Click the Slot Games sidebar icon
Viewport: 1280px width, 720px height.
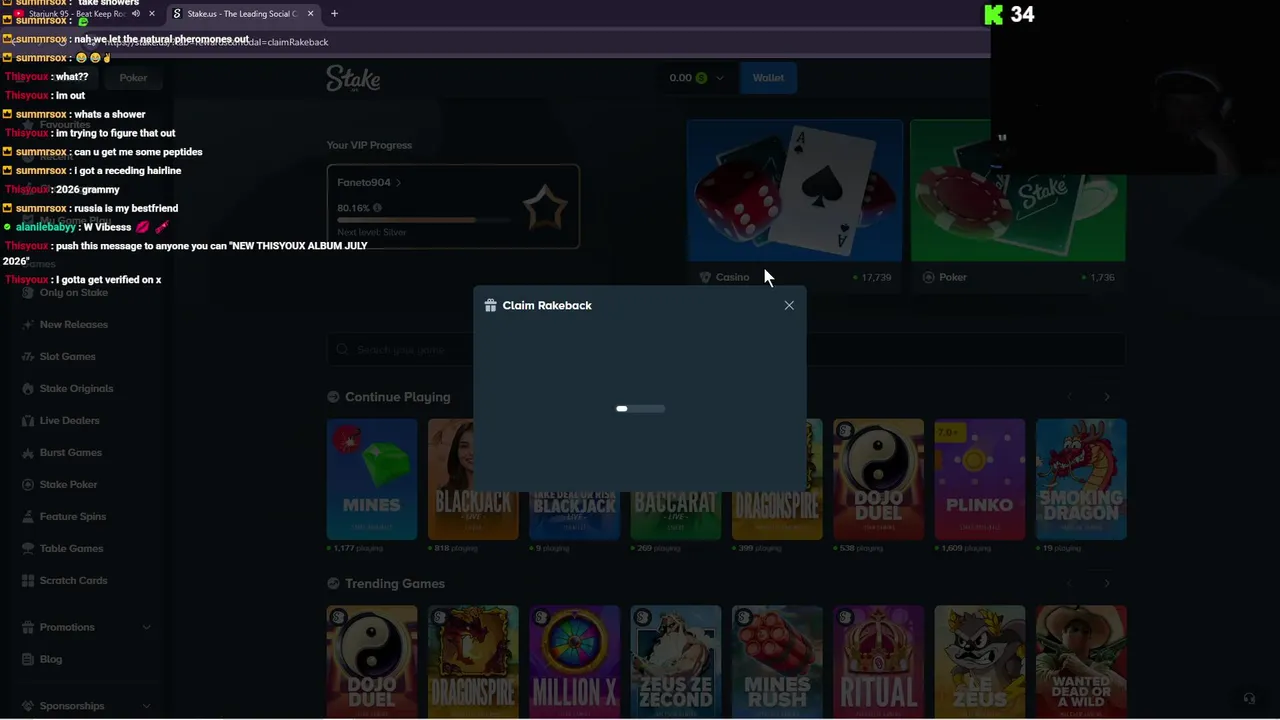tap(29, 356)
